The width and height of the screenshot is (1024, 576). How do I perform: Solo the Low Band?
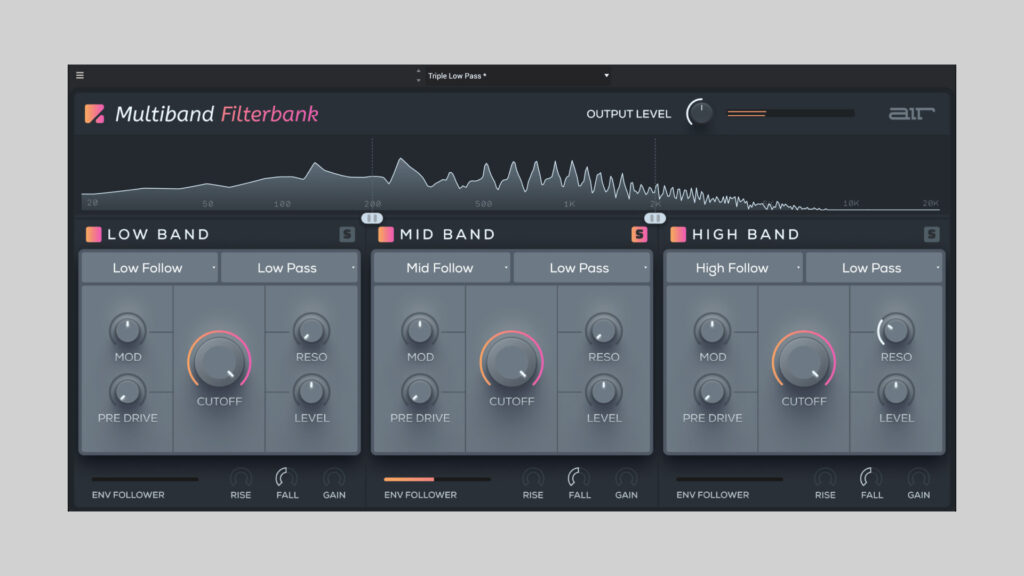(347, 235)
